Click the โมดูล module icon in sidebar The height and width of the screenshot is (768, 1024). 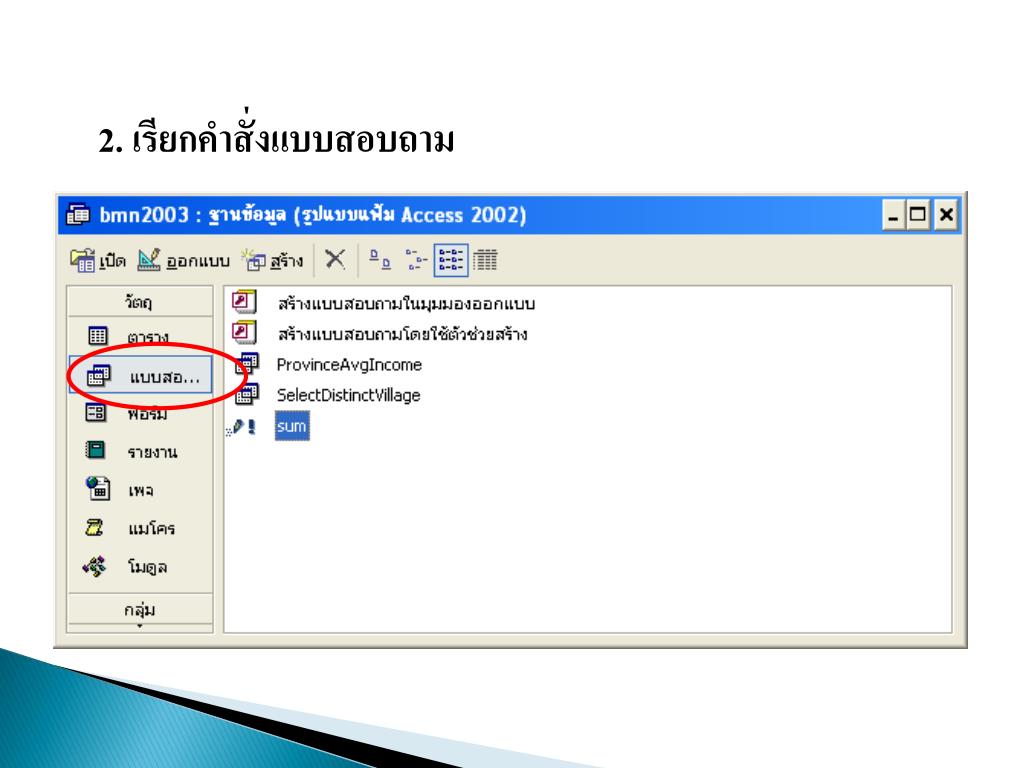[94, 566]
